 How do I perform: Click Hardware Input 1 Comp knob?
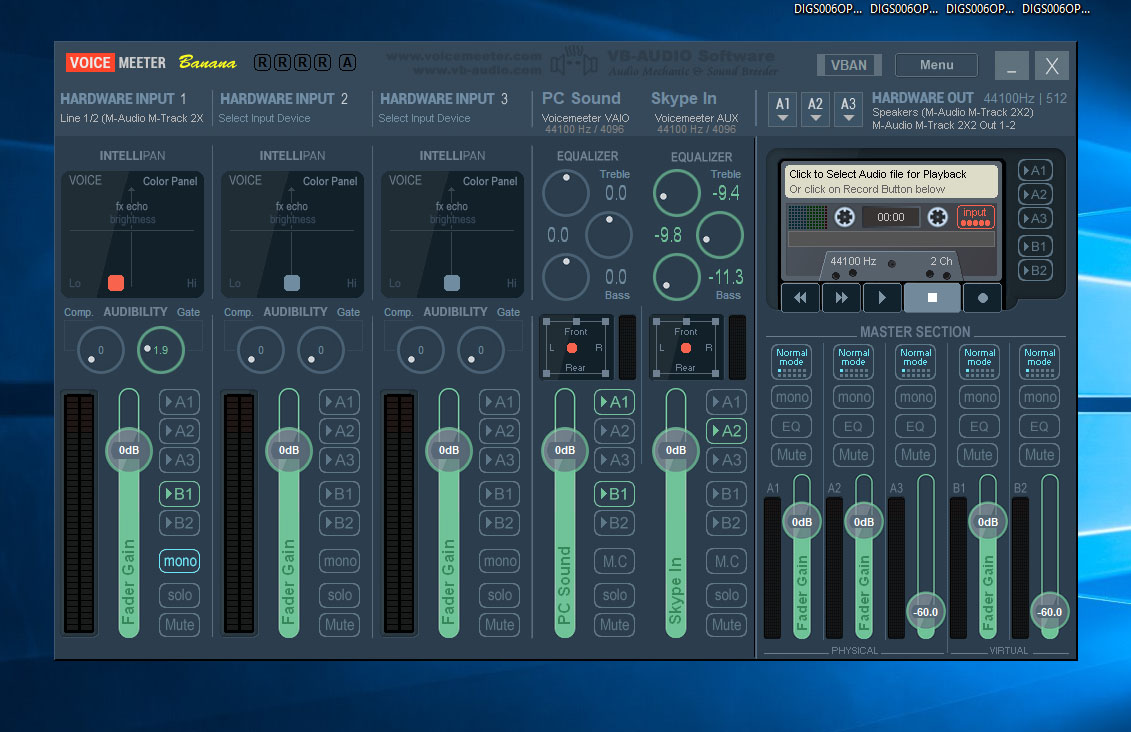tap(100, 350)
